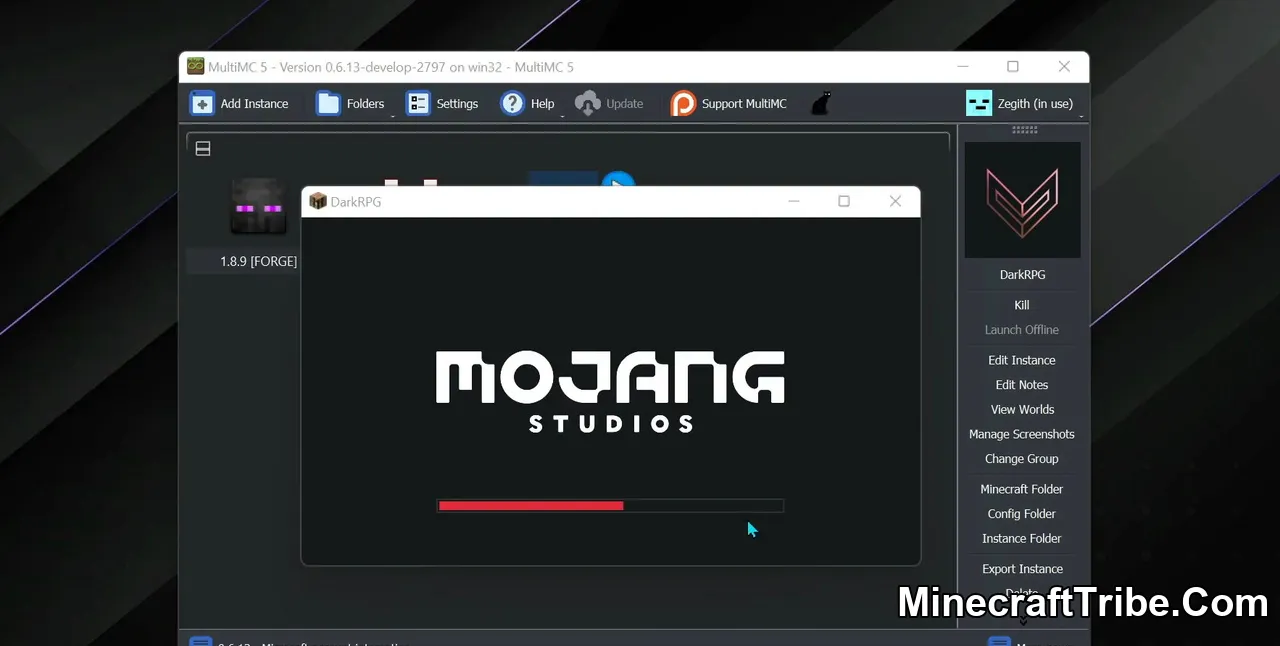Click the DarkRPG instance name button
The image size is (1280, 646).
[x=1022, y=274]
